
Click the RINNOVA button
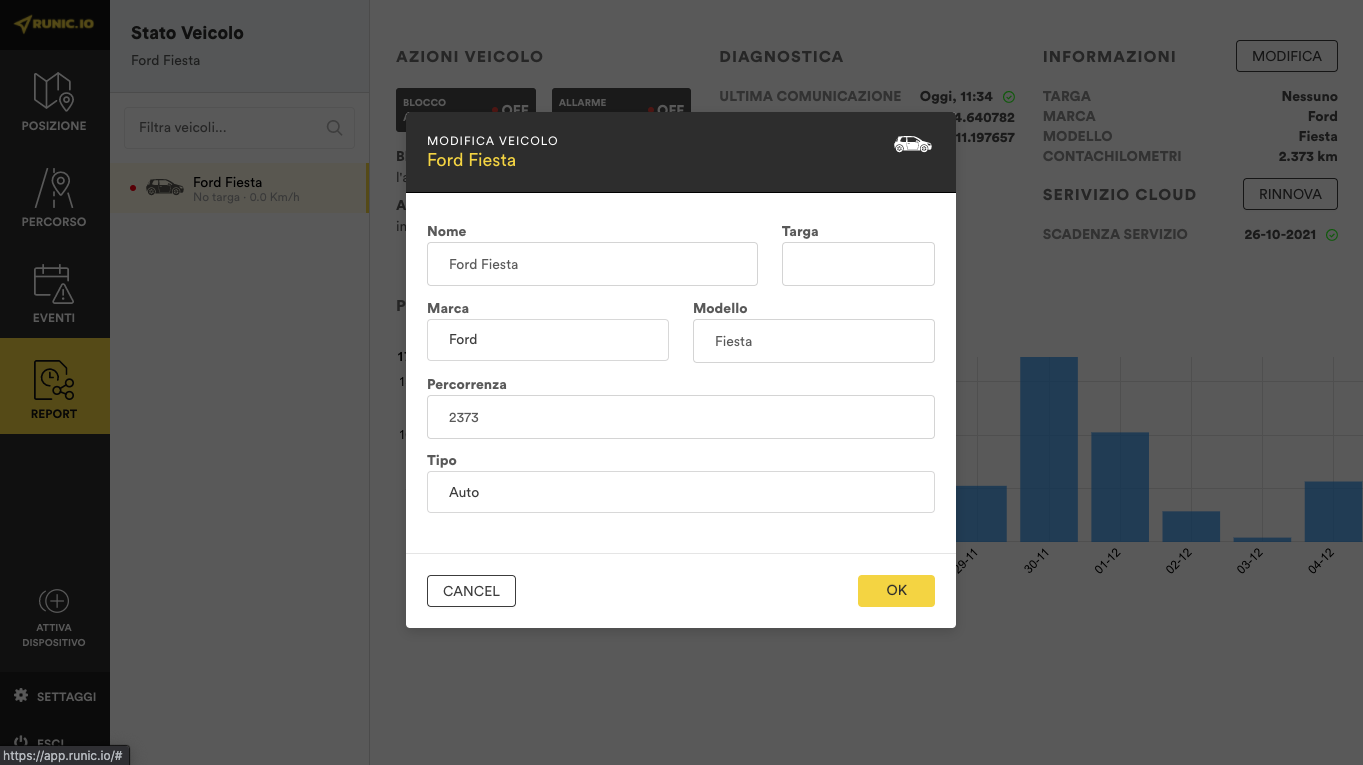click(x=1290, y=194)
